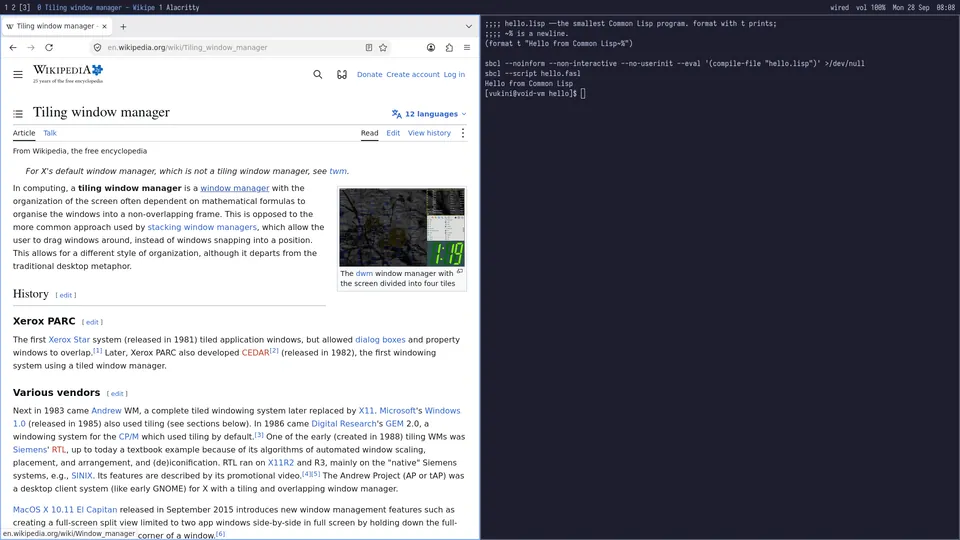Toggle reader view in address bar
Image resolution: width=960 pixels, height=540 pixels.
[x=369, y=47]
